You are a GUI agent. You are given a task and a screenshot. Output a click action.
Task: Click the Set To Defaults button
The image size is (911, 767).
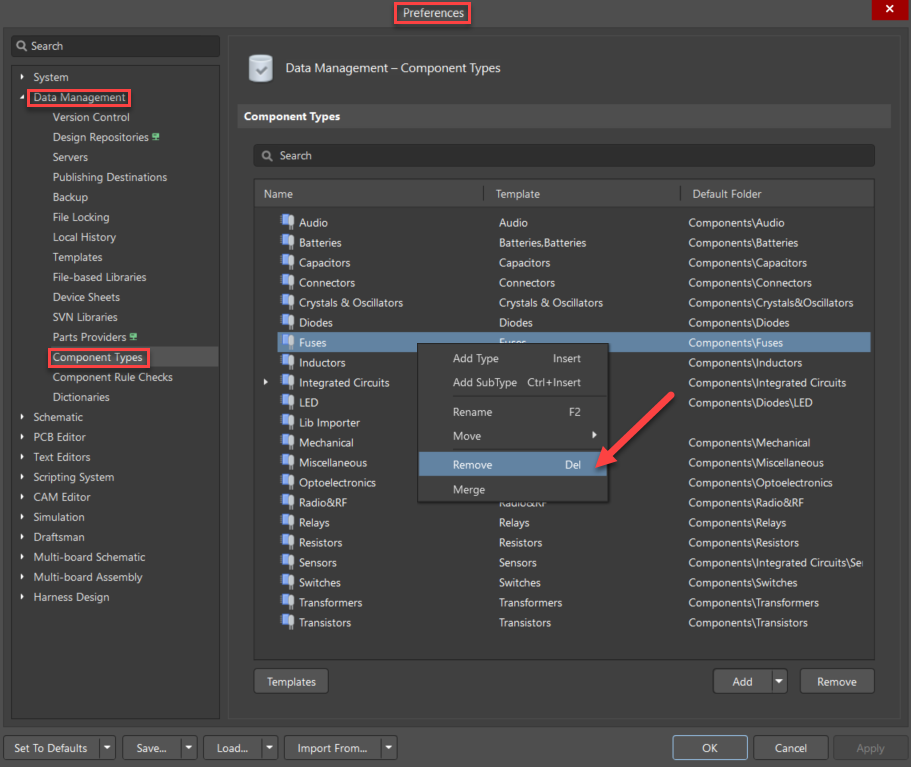point(51,748)
